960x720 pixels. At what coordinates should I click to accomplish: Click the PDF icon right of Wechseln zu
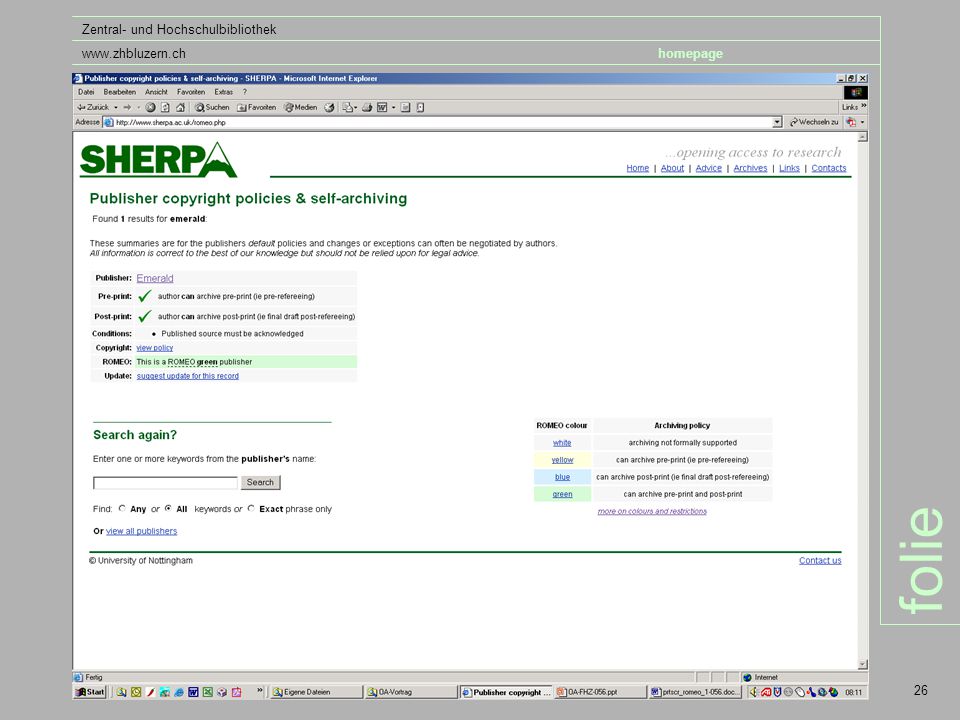point(851,122)
